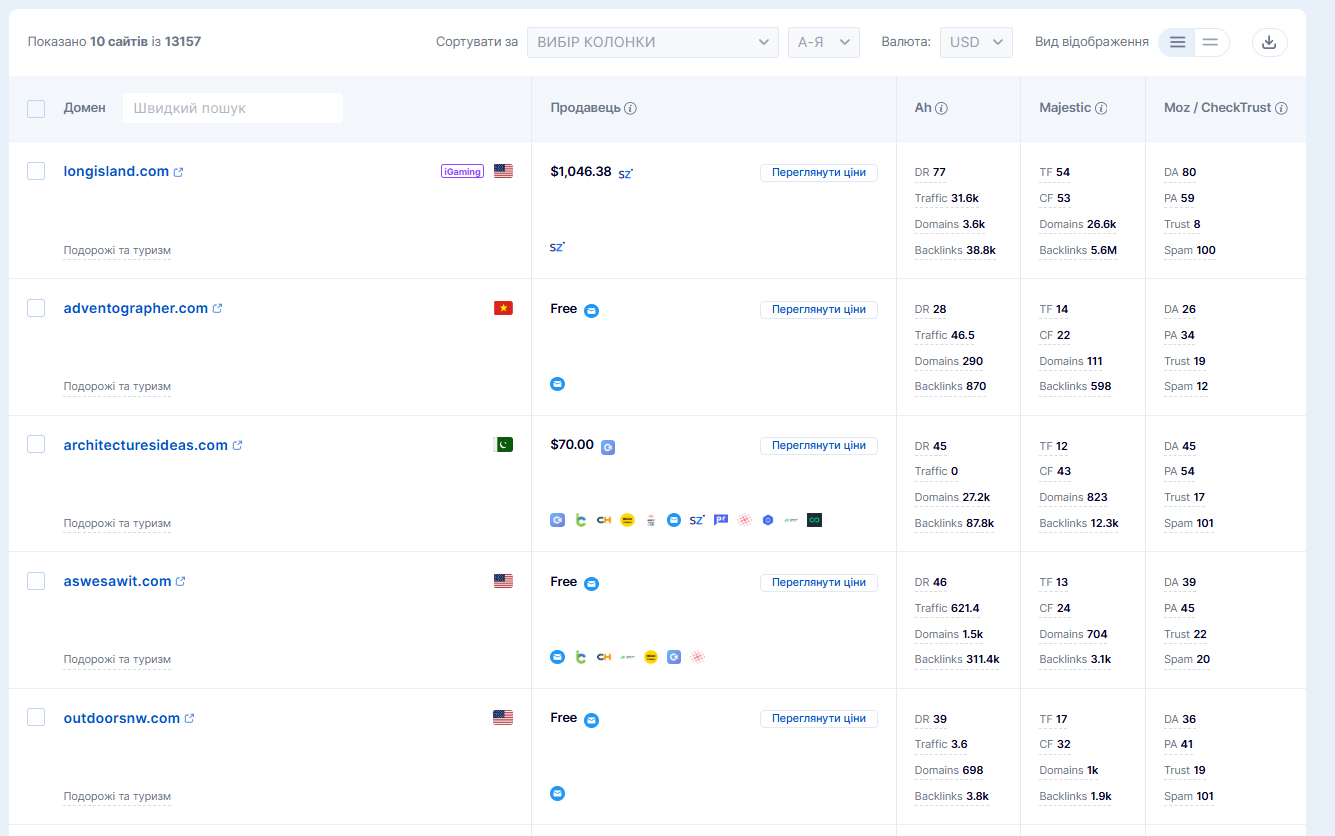
Task: Download the site list via download icon
Action: [x=1269, y=42]
